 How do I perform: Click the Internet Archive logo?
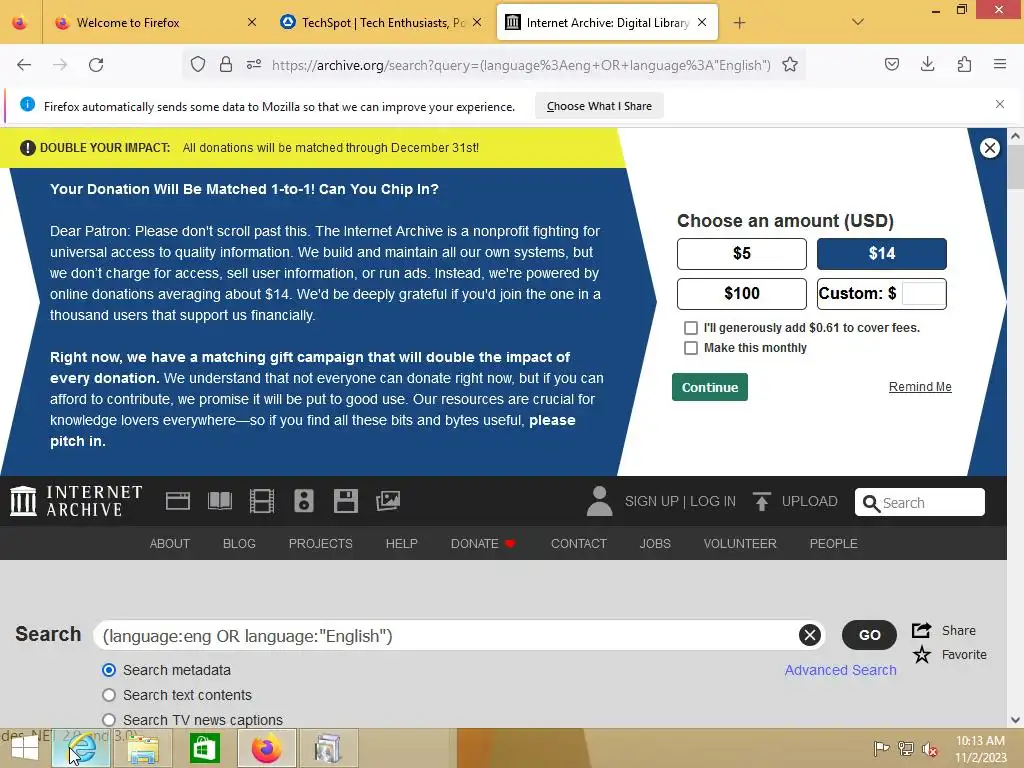(76, 501)
